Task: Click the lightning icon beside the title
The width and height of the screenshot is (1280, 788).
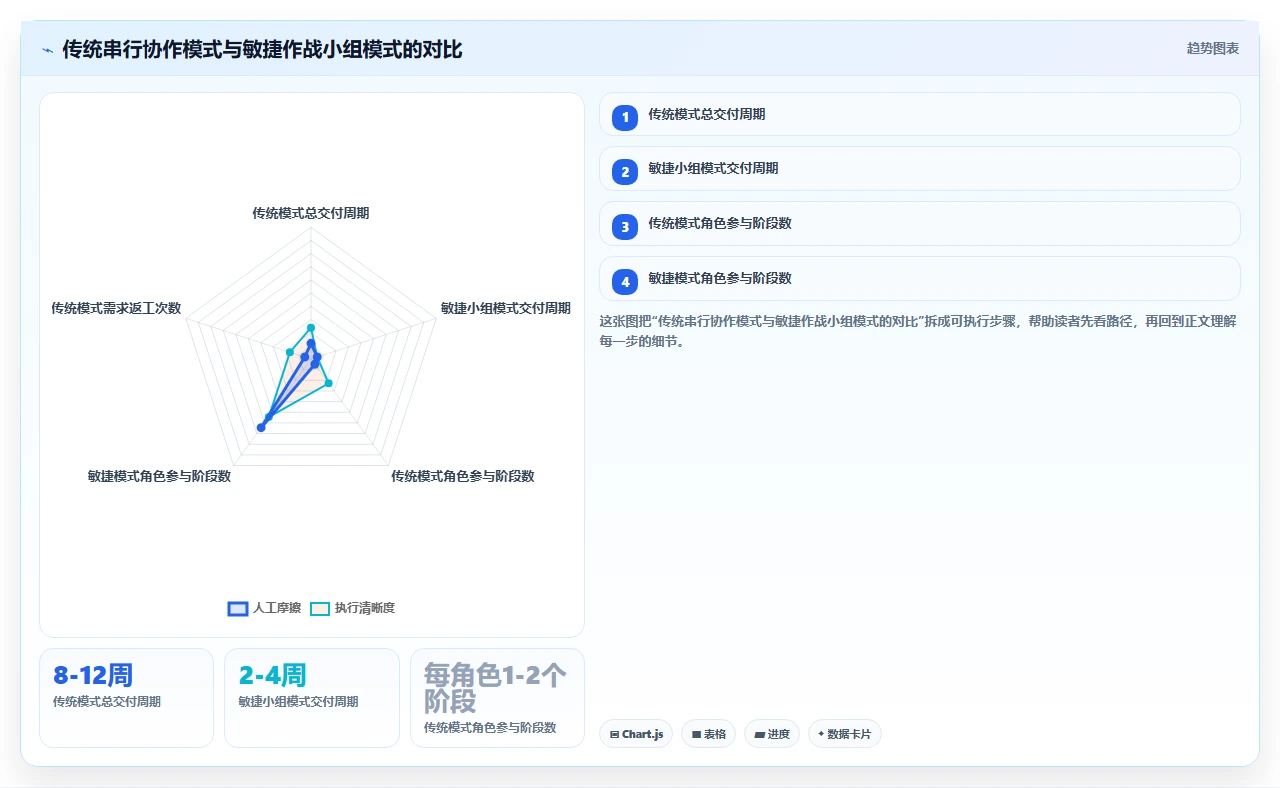Action: click(47, 49)
